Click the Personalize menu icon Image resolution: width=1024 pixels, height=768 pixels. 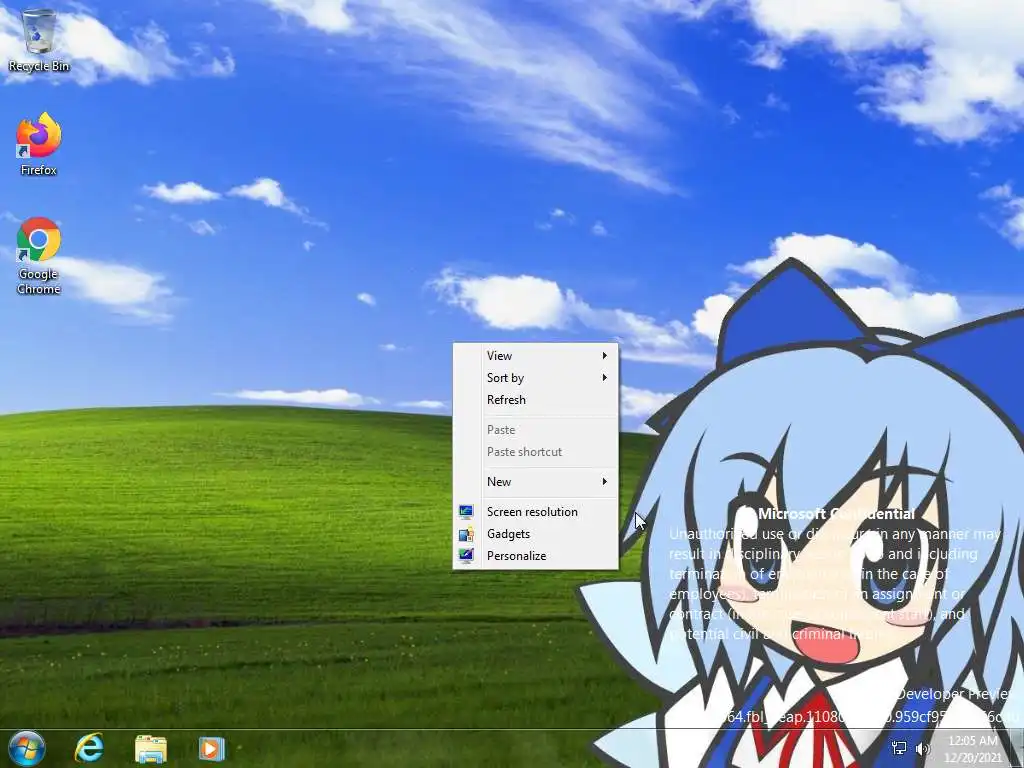466,556
